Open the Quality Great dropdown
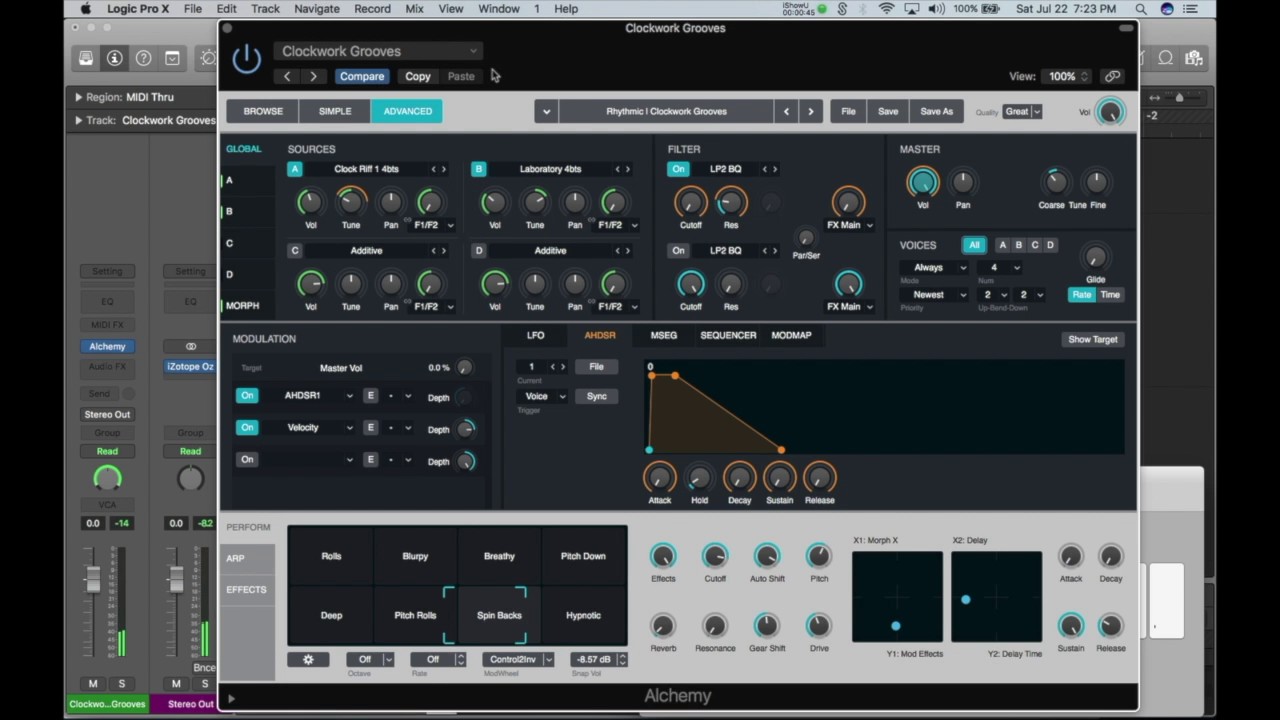 pyautogui.click(x=1023, y=111)
